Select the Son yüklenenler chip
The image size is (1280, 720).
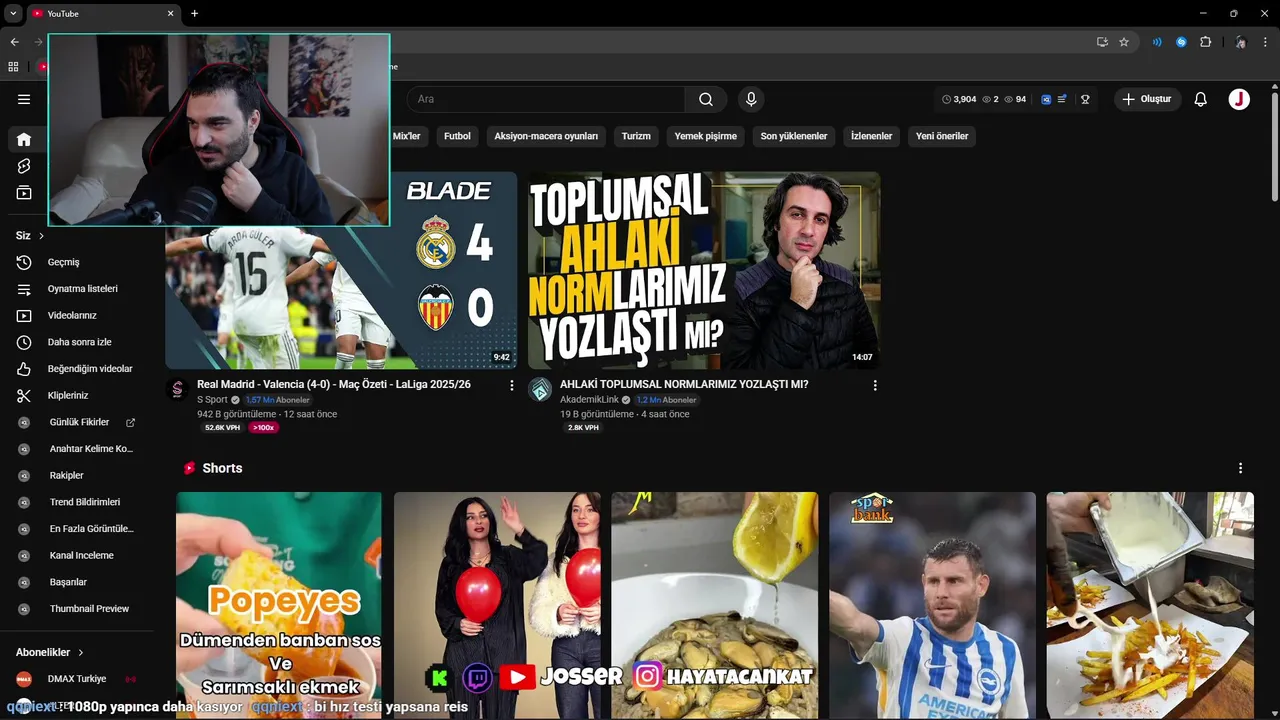coord(794,136)
